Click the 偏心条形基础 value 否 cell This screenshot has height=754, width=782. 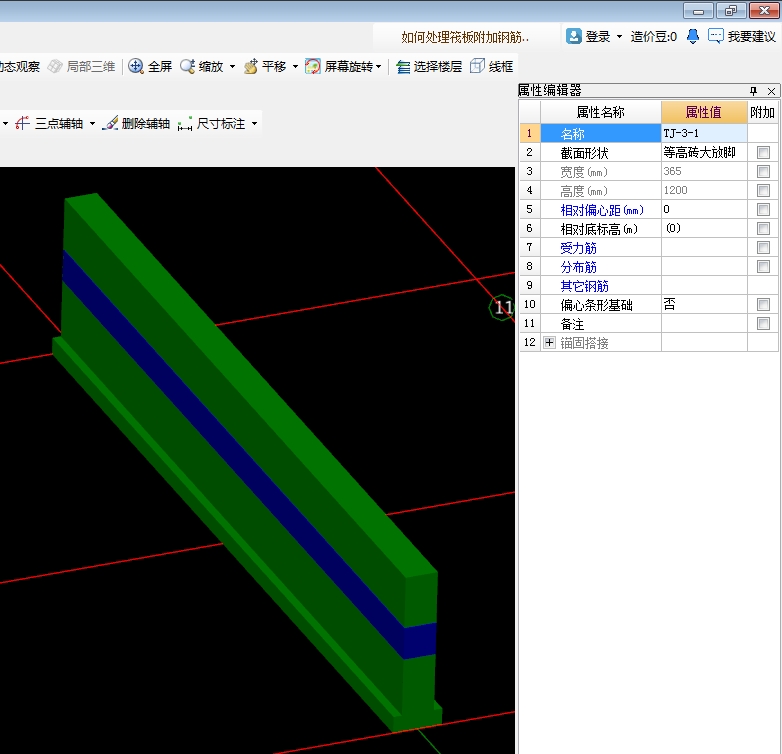704,304
